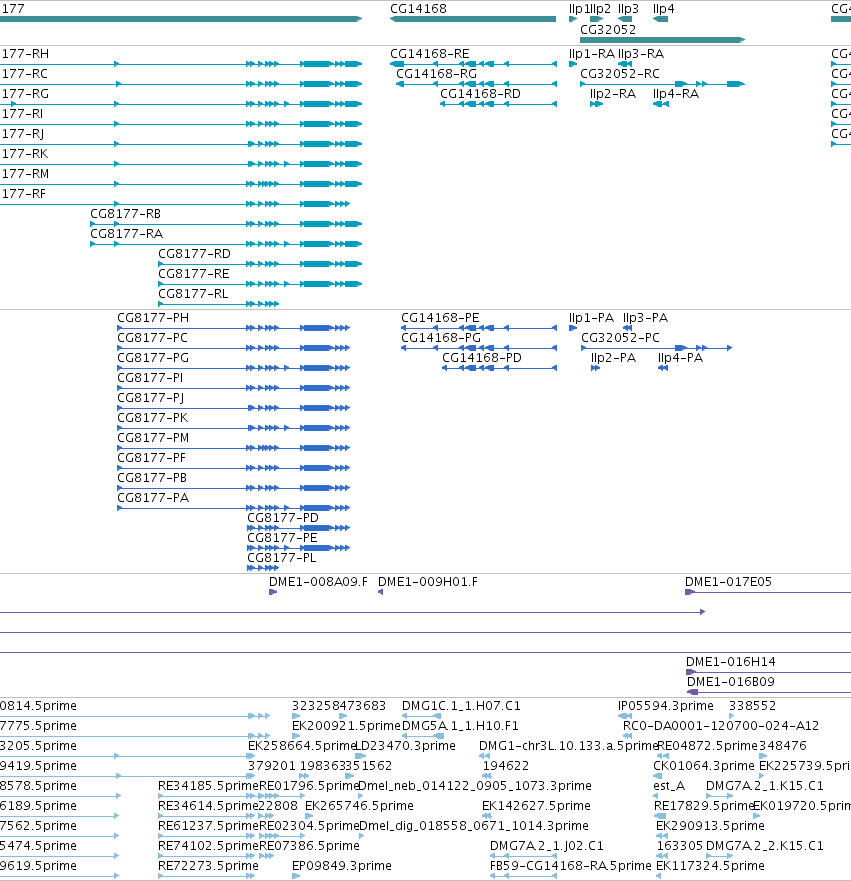
Task: Select feature DME1-017E05
Action: pyautogui.click(x=728, y=582)
